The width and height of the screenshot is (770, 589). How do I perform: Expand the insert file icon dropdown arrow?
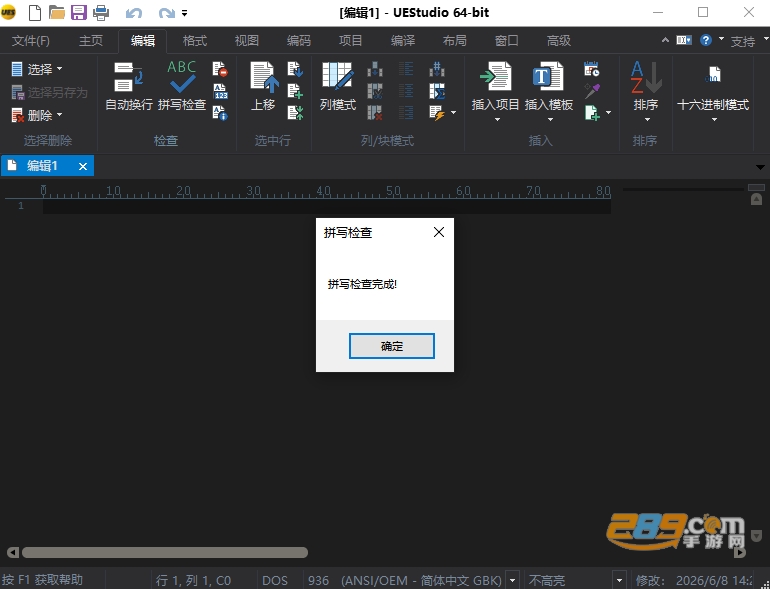click(x=608, y=113)
